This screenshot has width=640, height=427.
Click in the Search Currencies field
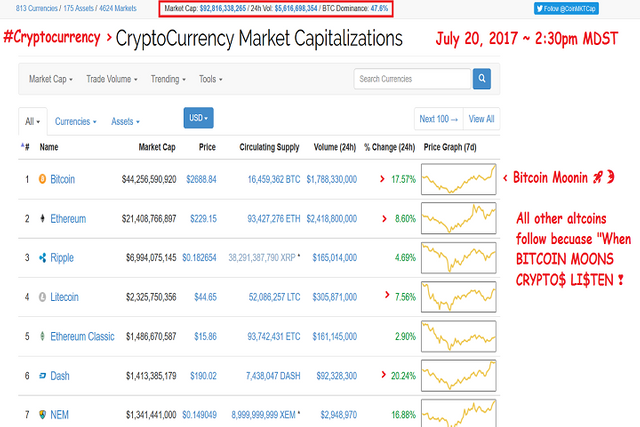click(412, 79)
